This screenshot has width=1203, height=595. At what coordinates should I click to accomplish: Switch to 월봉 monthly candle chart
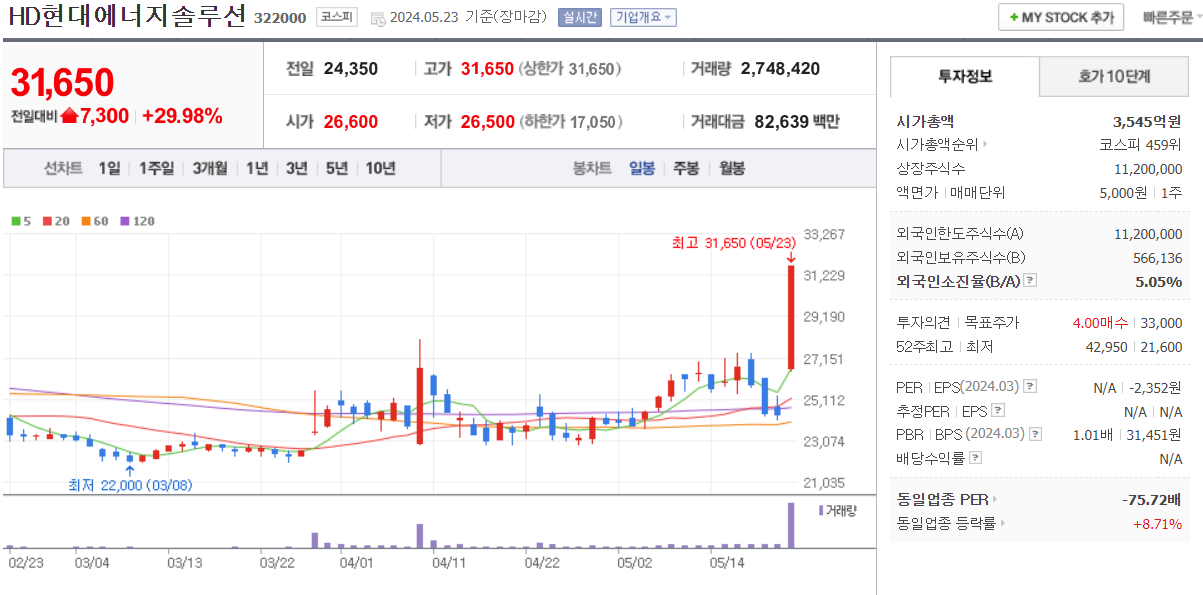tap(732, 168)
